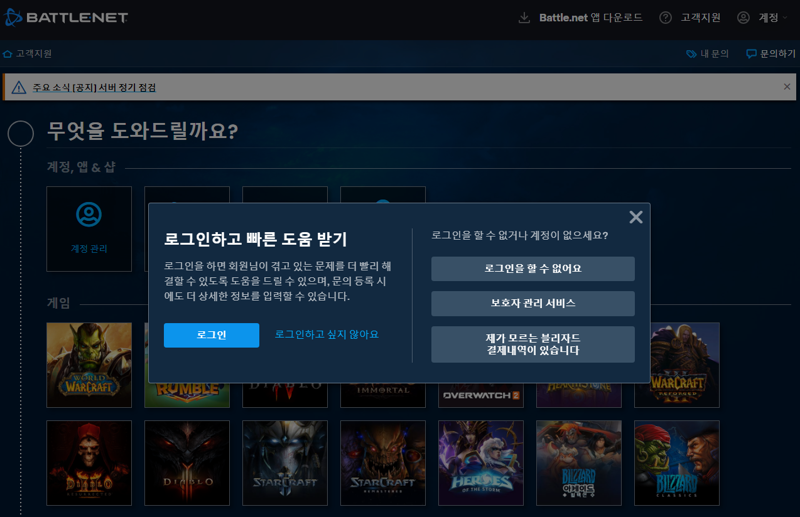Select the Heroes of the Storm tile
Screen dimensions: 800x517
tap(481, 463)
